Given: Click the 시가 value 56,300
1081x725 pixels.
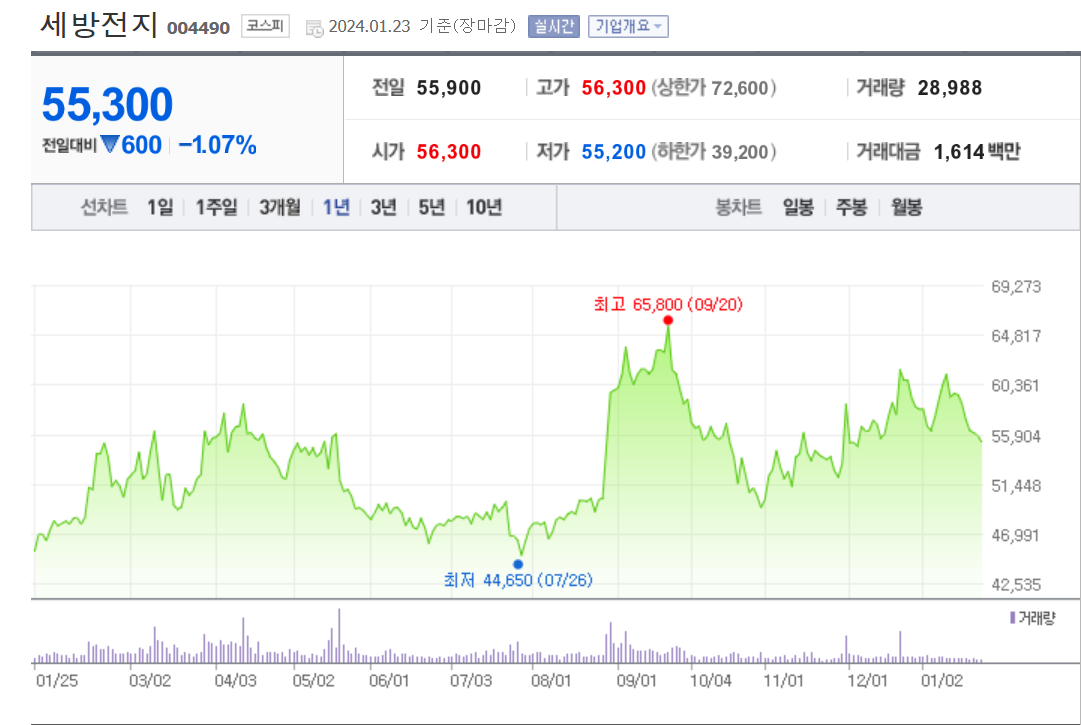Looking at the screenshot, I should pyautogui.click(x=449, y=152).
